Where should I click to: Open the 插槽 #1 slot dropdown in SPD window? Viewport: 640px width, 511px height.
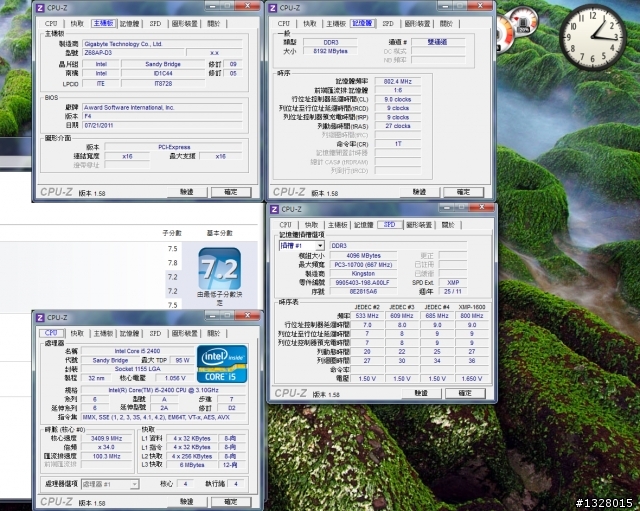tap(302, 245)
